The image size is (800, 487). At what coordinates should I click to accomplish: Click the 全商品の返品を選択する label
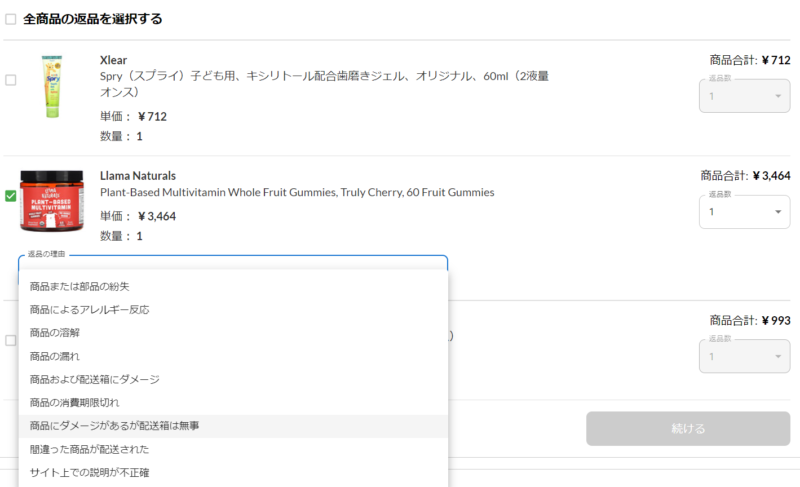(92, 19)
